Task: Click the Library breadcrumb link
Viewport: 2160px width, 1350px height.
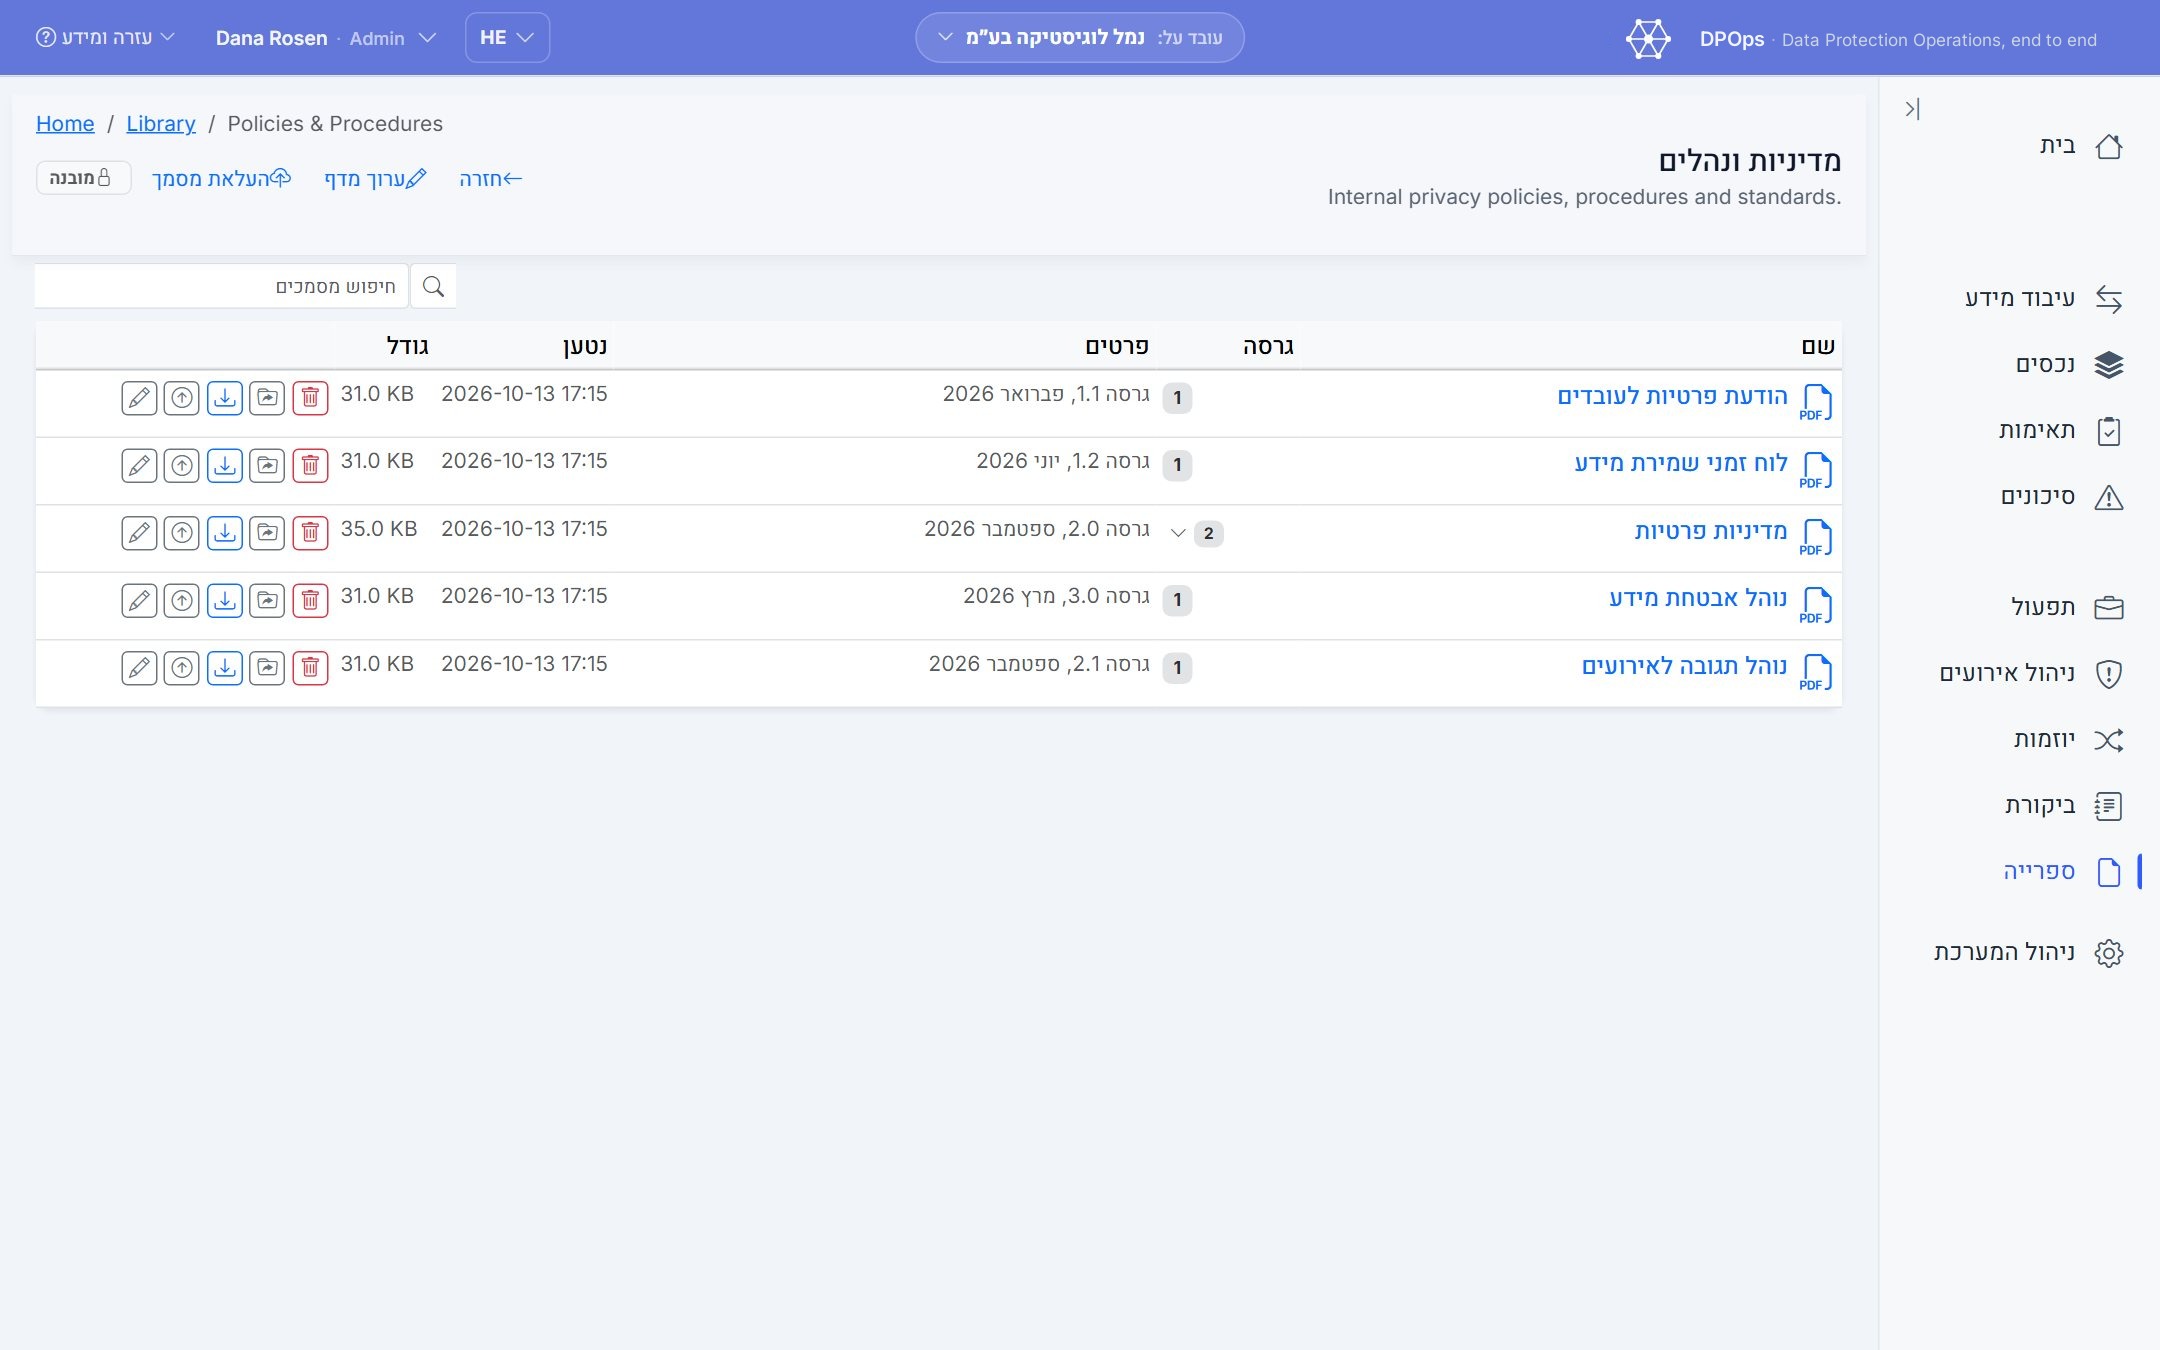Action: tap(161, 124)
